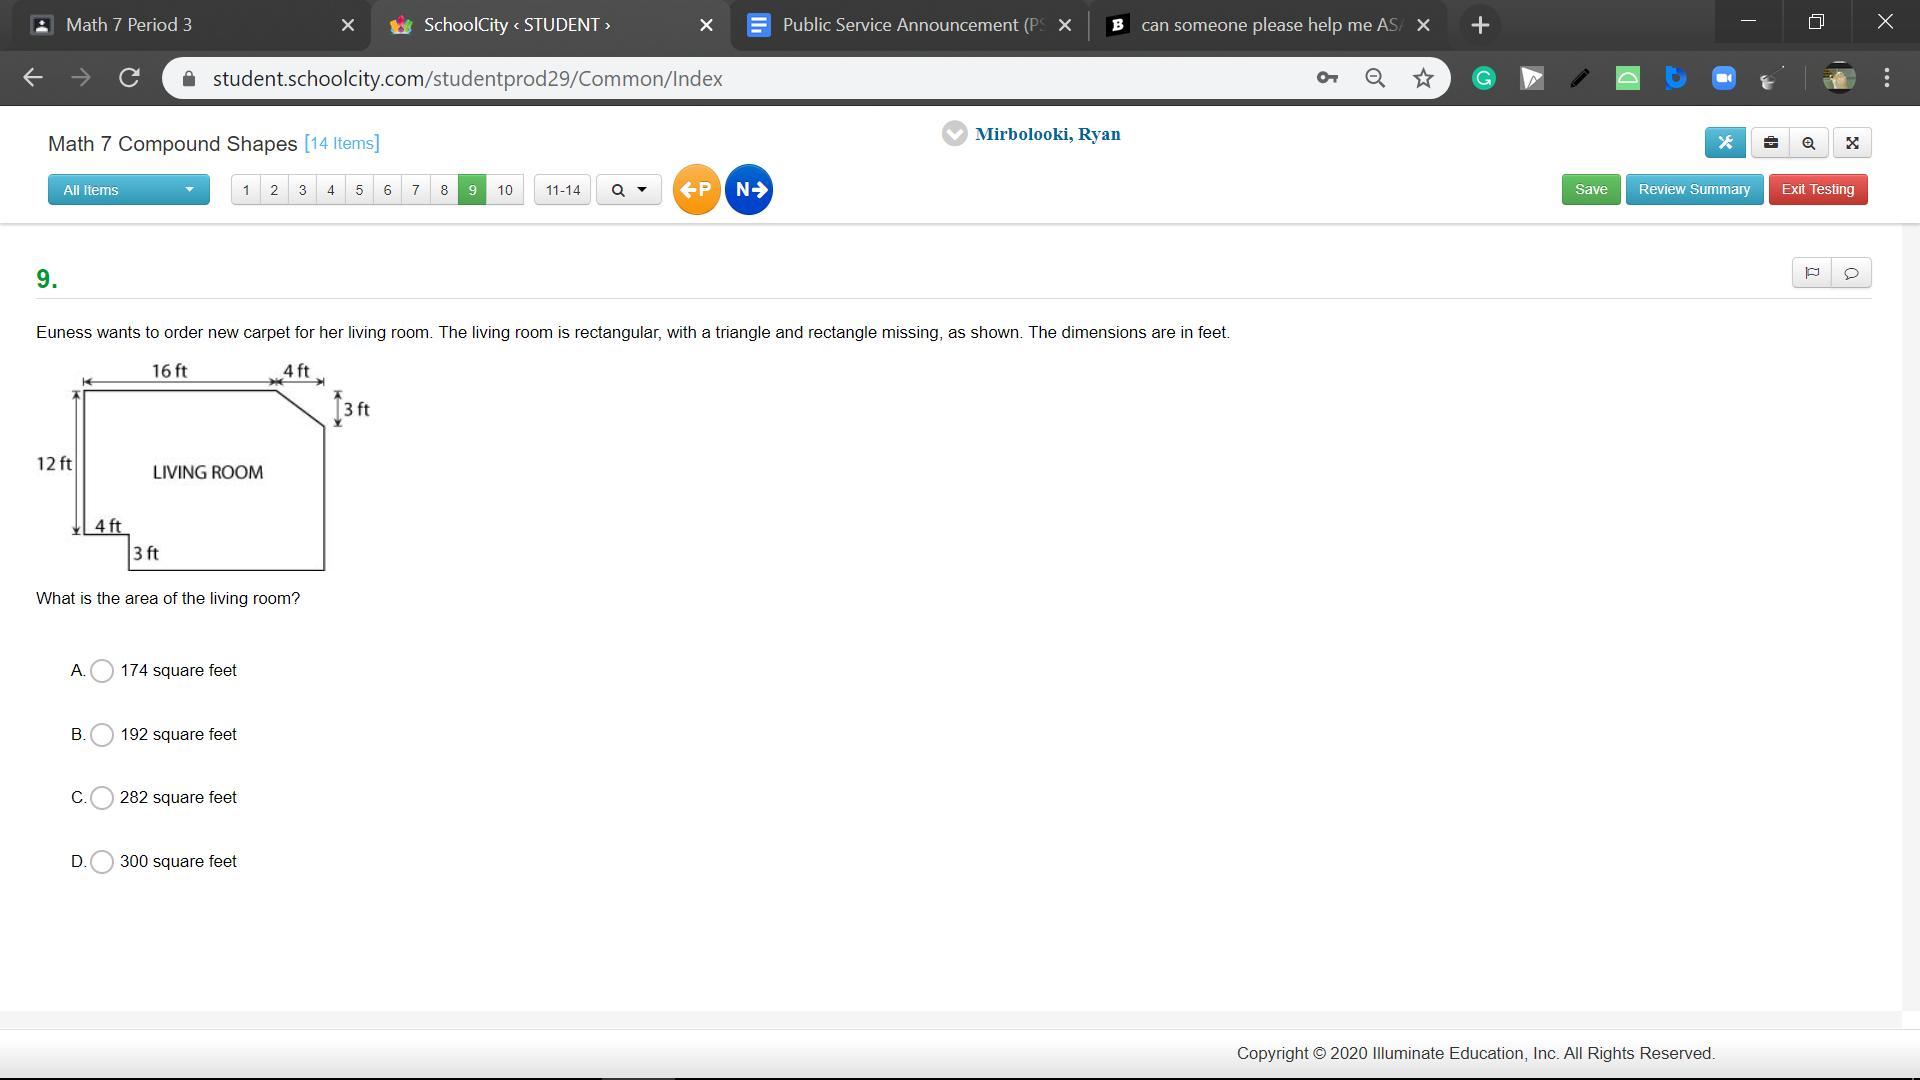The image size is (1920, 1080).
Task: Pick answer C, 282 square feet
Action: tap(102, 798)
